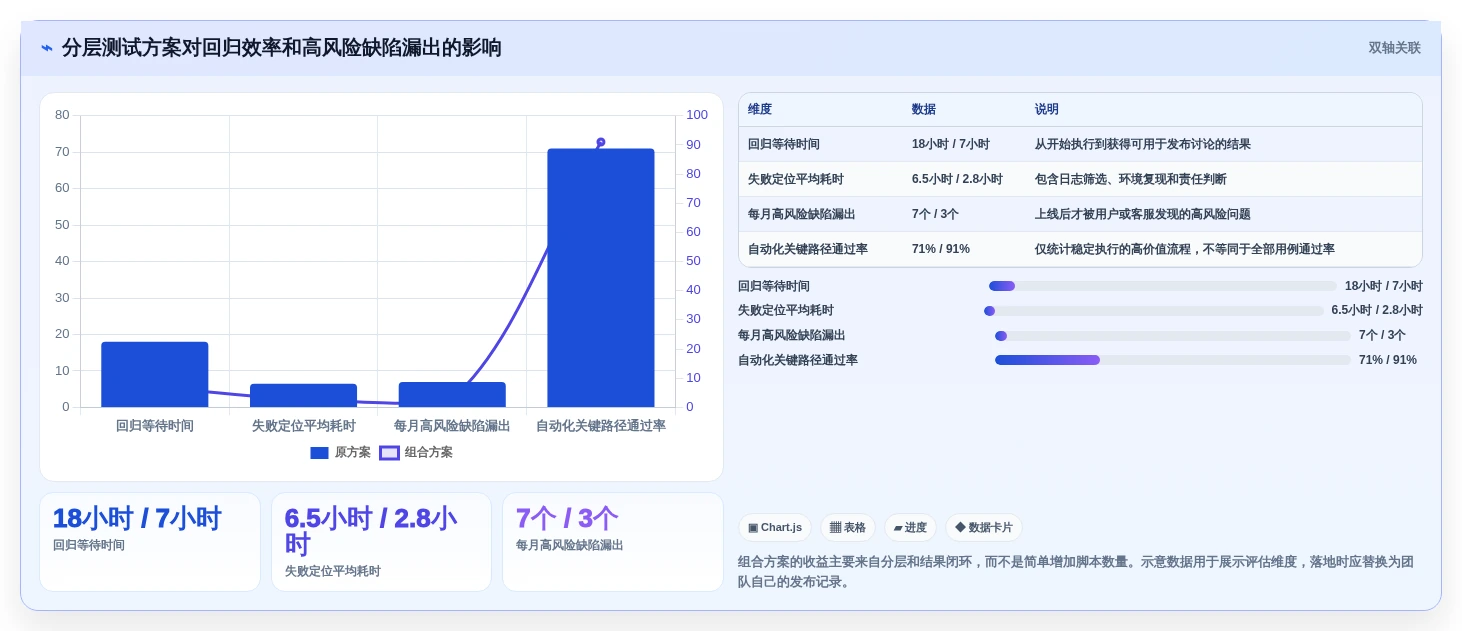Image resolution: width=1462 pixels, height=631 pixels.
Task: Click the 失败定位平均耗时 progress bar
Action: 1154,311
